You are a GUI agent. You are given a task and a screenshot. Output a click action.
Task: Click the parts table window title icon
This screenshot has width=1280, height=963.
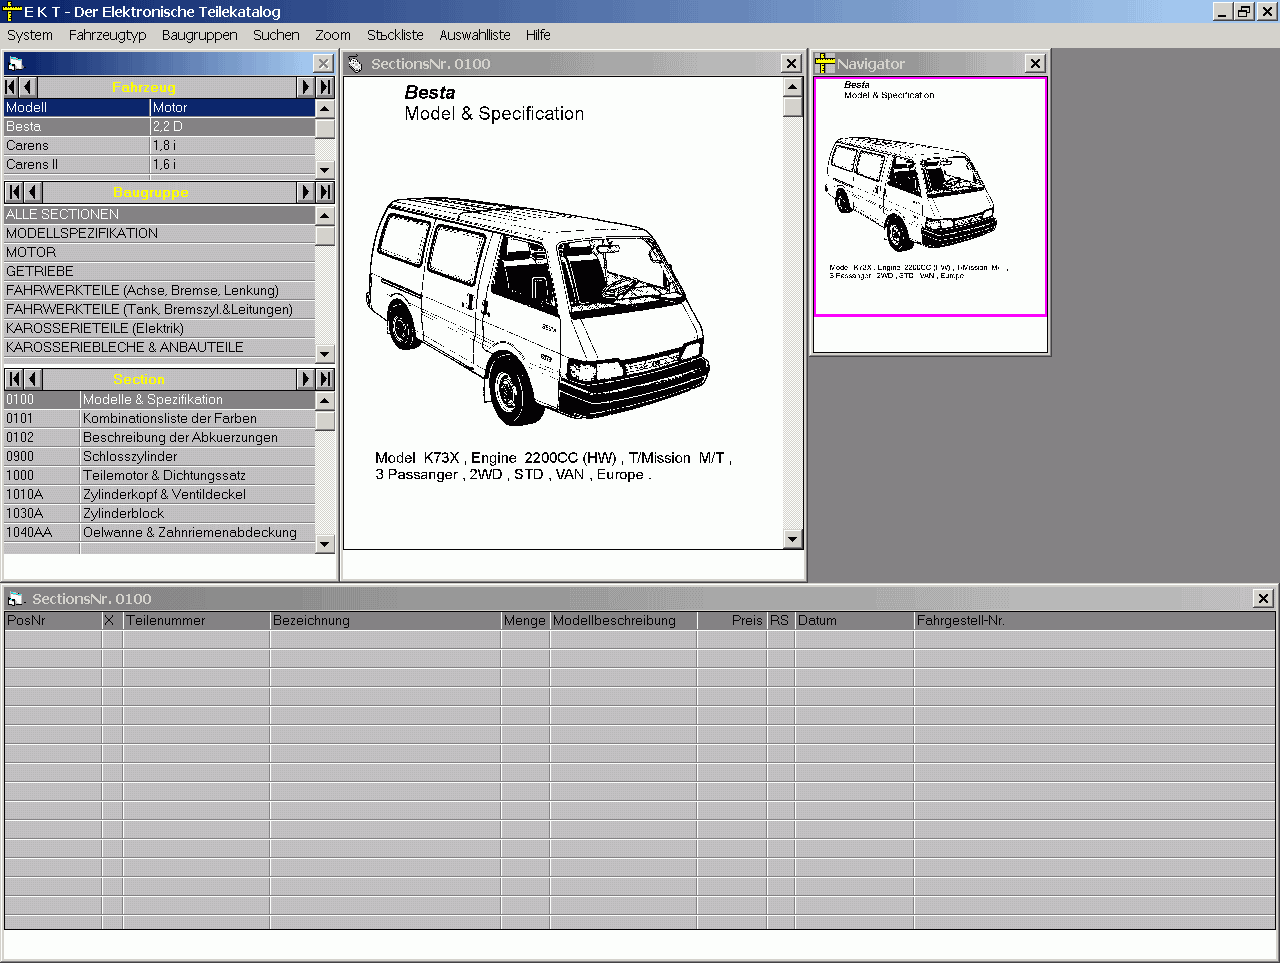16,599
